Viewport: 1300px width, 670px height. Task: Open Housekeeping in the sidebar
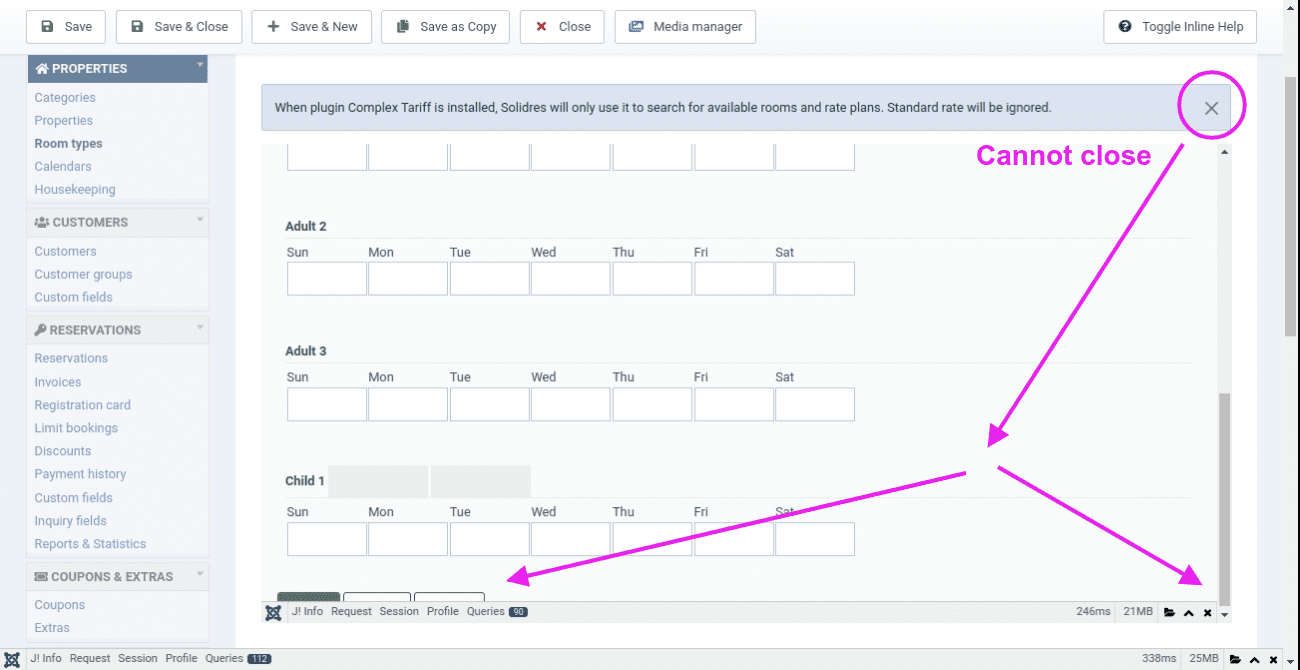coord(75,189)
